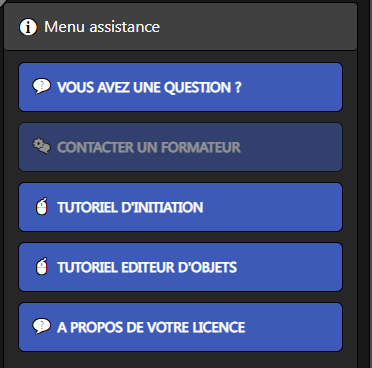Click the question mark inside the first speech bubble
372x368 pixels.
pos(42,85)
